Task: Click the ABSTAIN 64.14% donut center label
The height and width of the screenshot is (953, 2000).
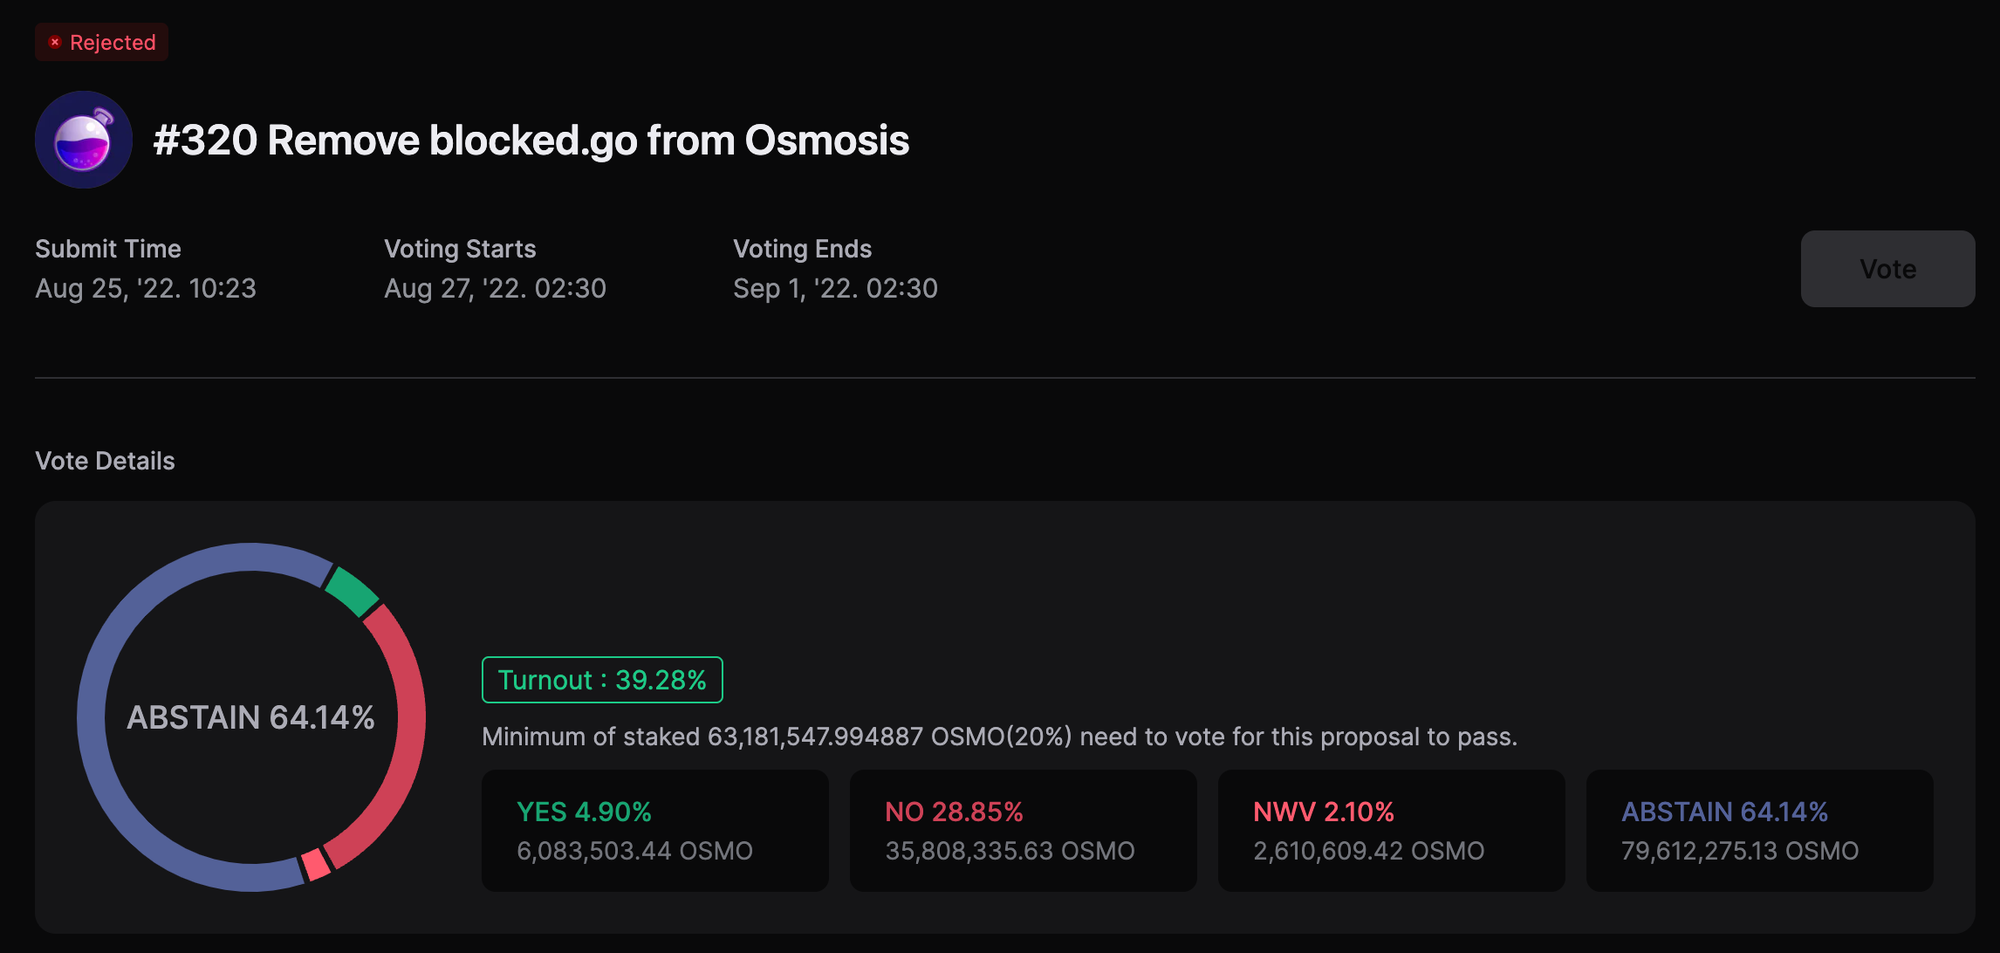Action: [251, 717]
